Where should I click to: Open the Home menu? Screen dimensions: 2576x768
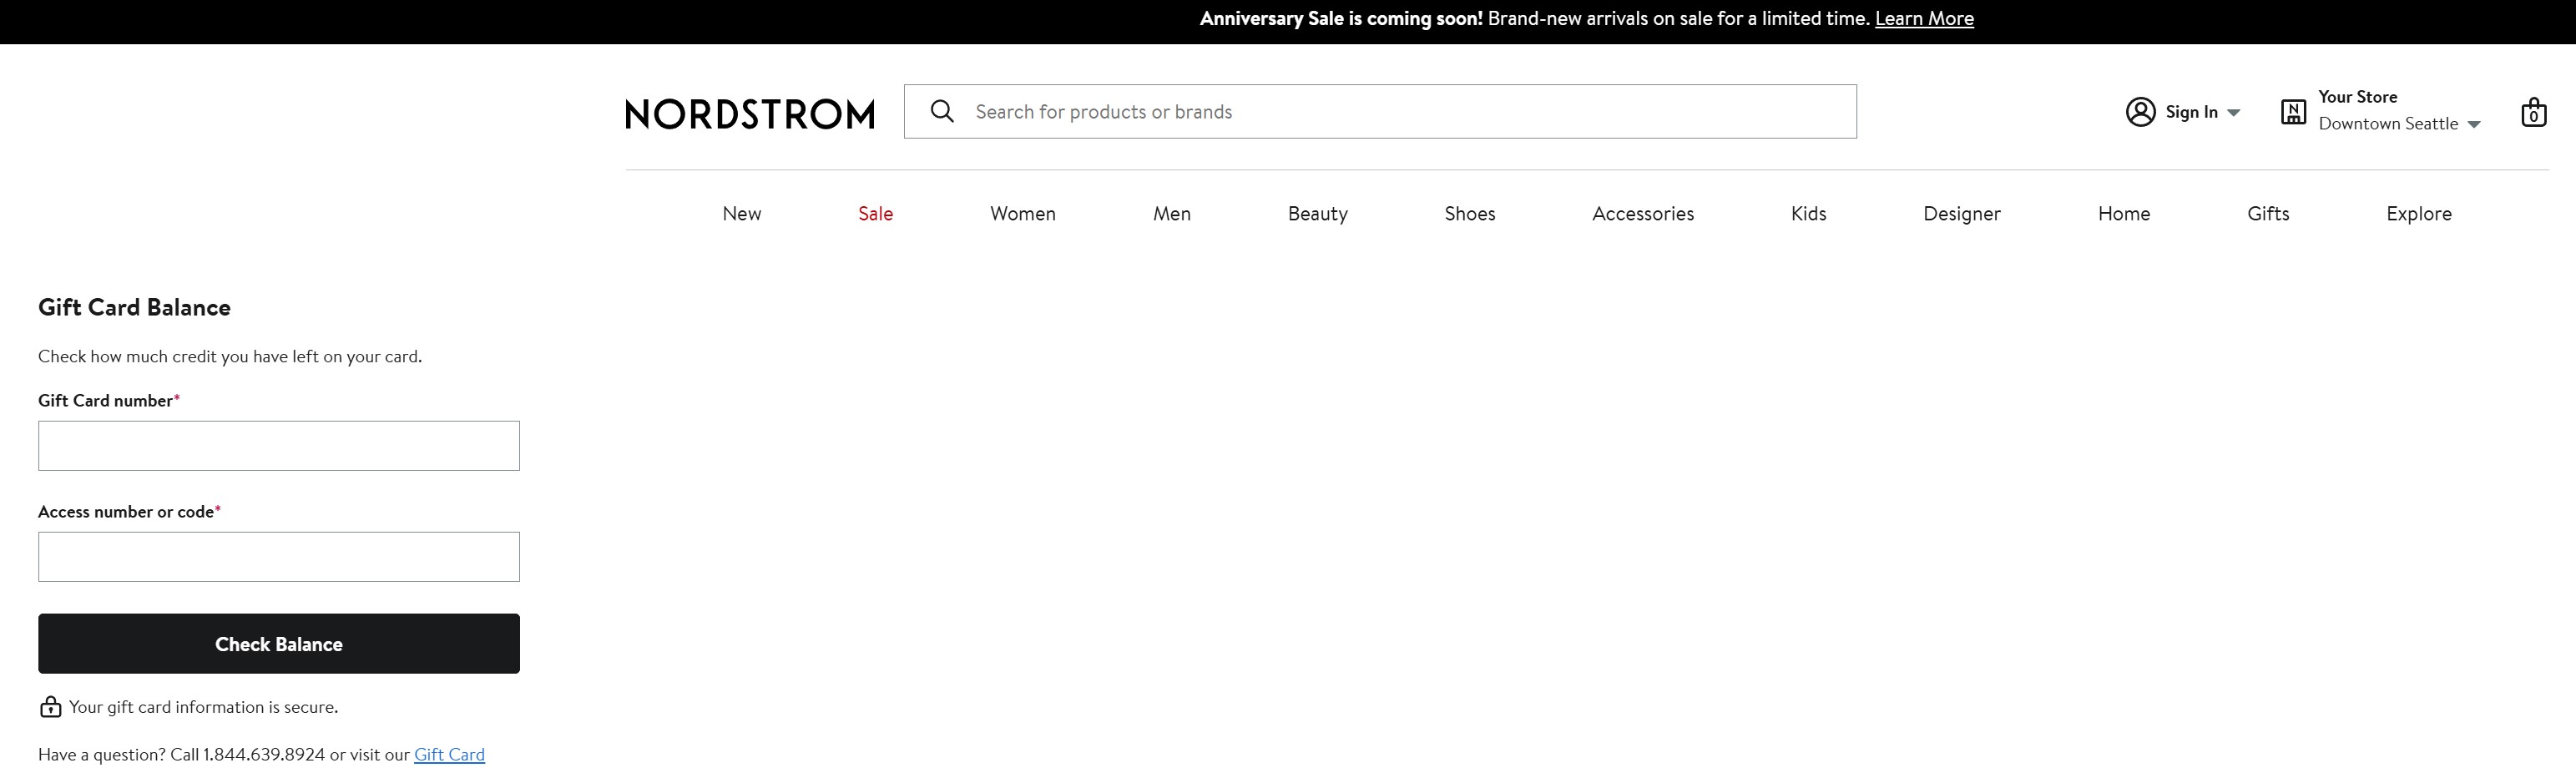point(2124,213)
